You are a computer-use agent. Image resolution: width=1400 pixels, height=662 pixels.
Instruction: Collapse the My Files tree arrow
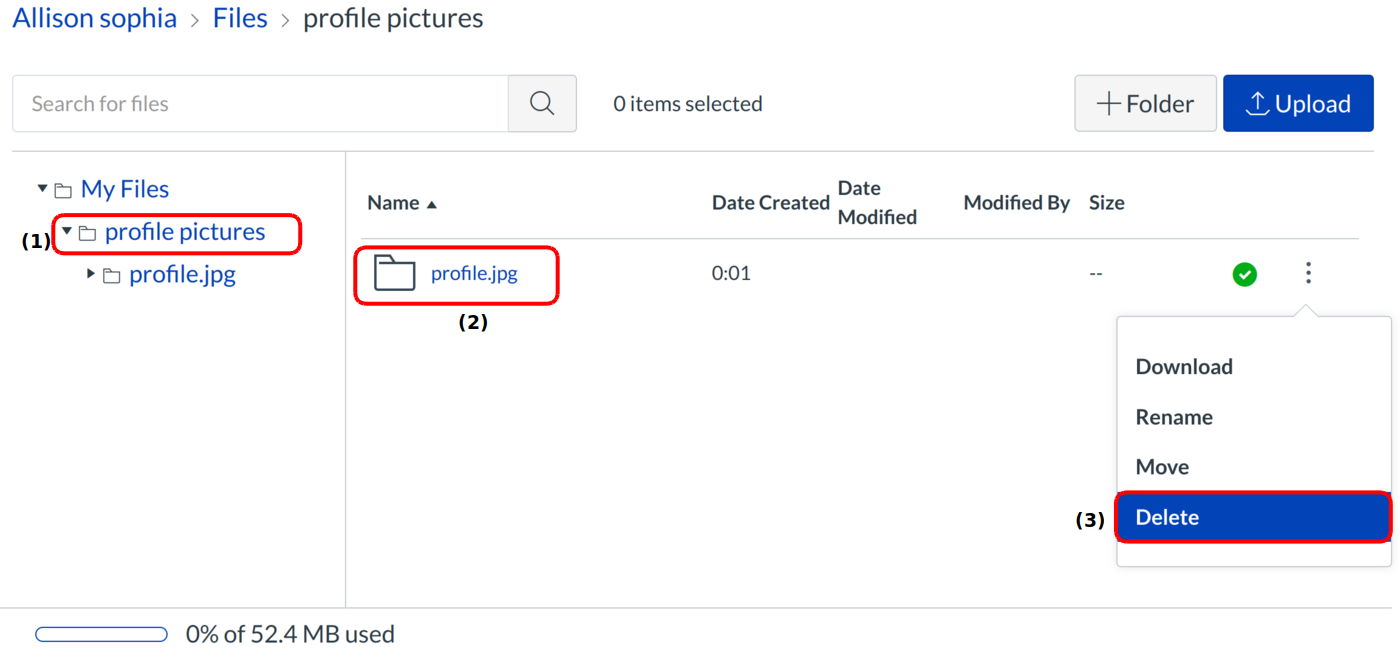pos(42,188)
